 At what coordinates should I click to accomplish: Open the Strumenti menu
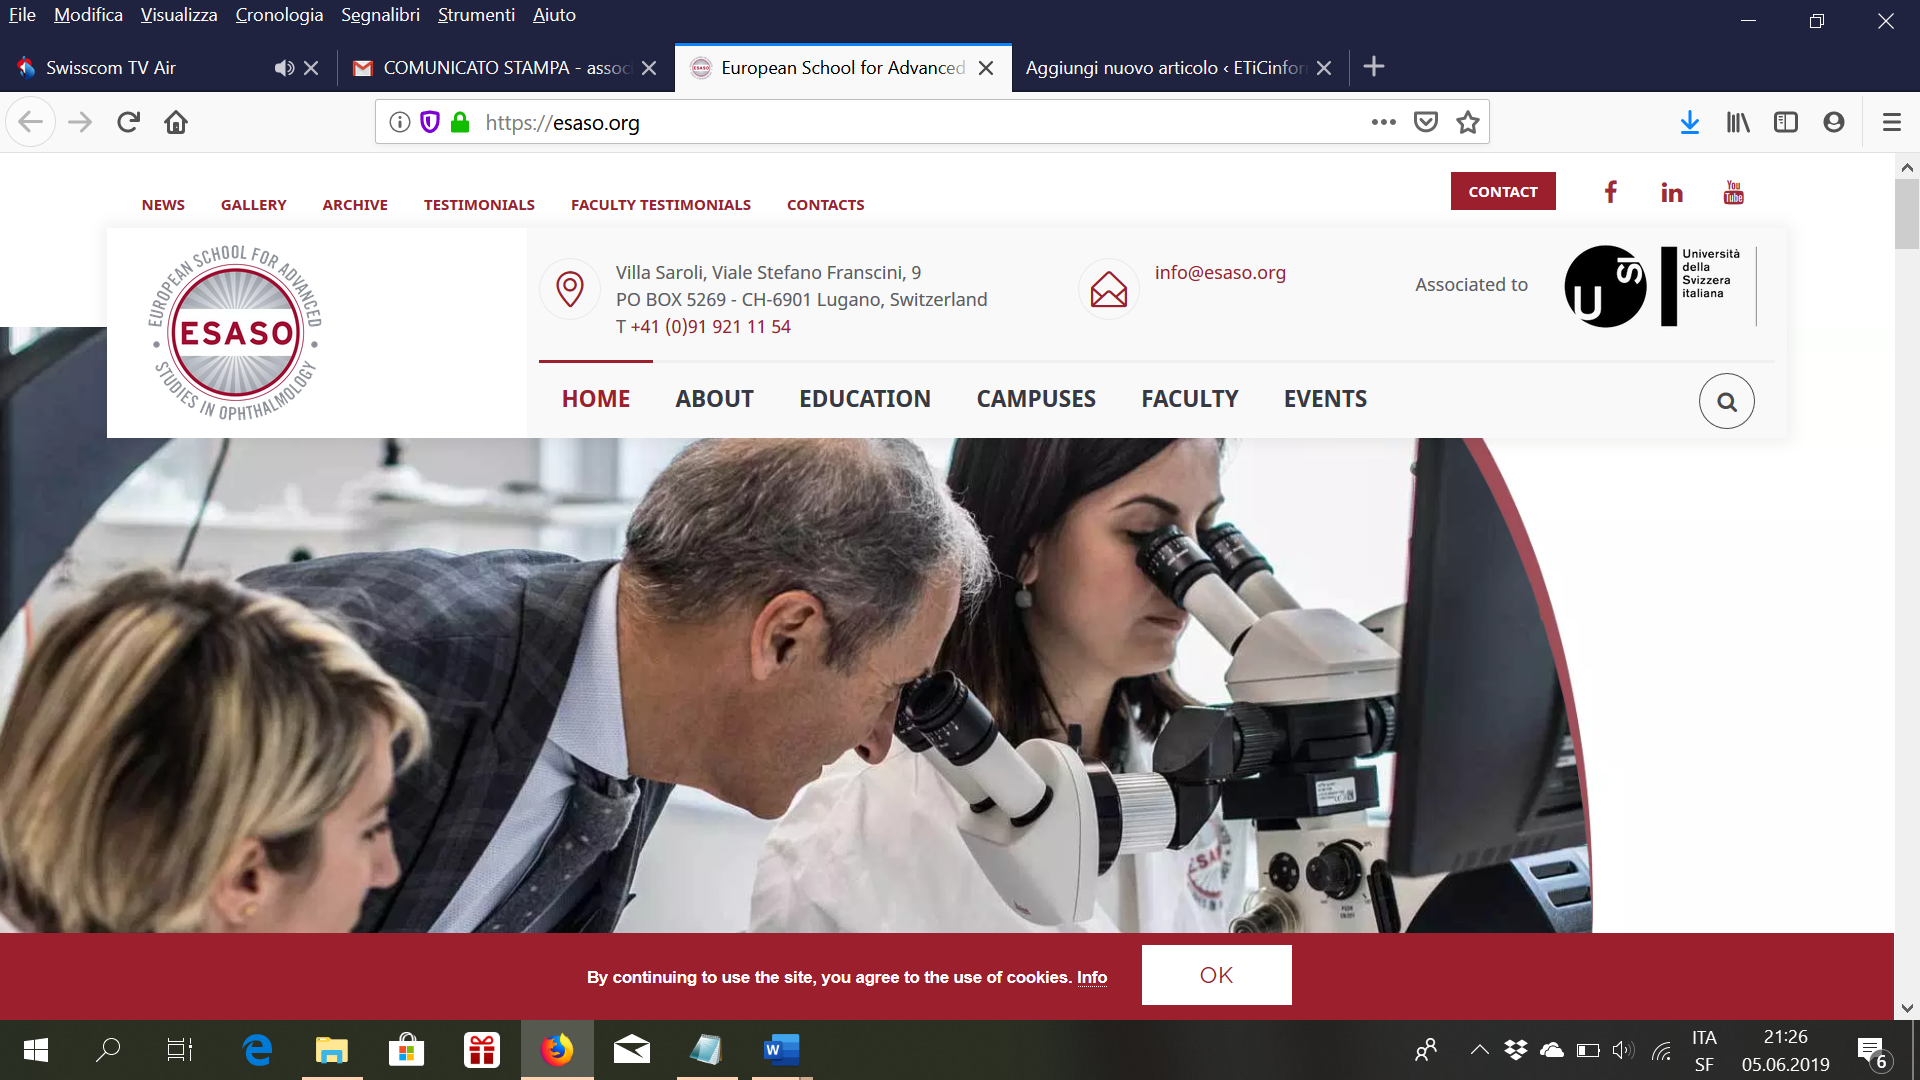[x=476, y=15]
